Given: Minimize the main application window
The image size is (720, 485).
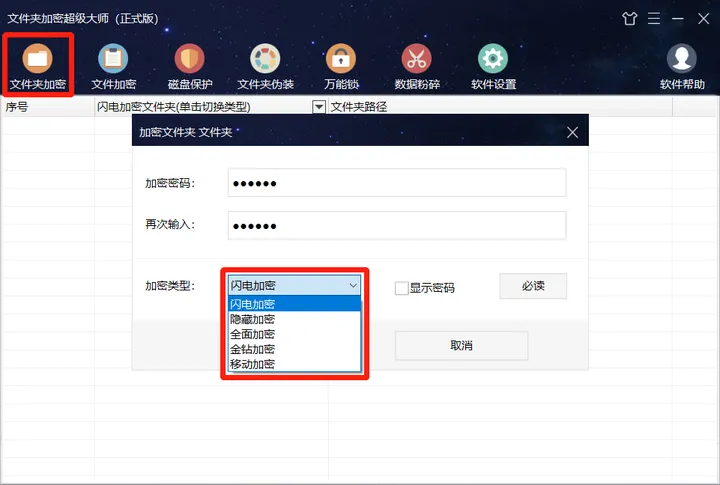Looking at the screenshot, I should point(678,19).
